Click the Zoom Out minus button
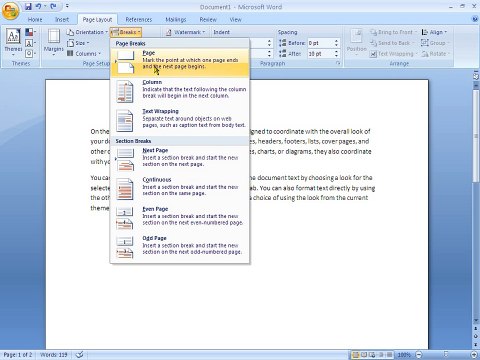The width and height of the screenshot is (480, 360). (x=419, y=355)
